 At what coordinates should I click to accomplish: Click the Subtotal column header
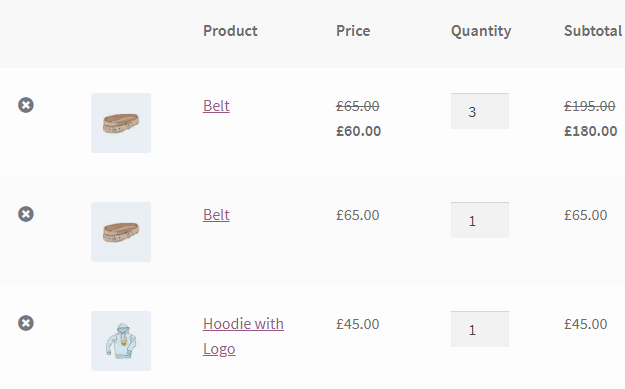click(x=593, y=31)
